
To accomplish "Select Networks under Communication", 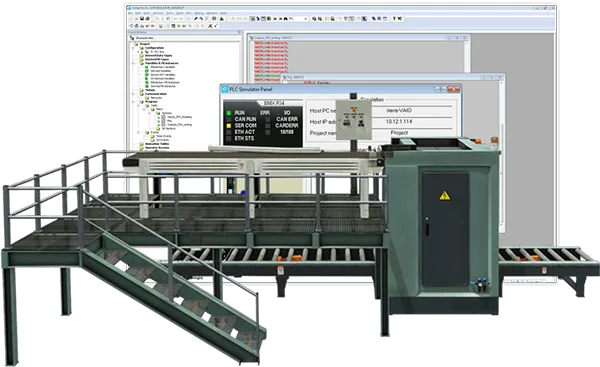I will tap(156, 98).
